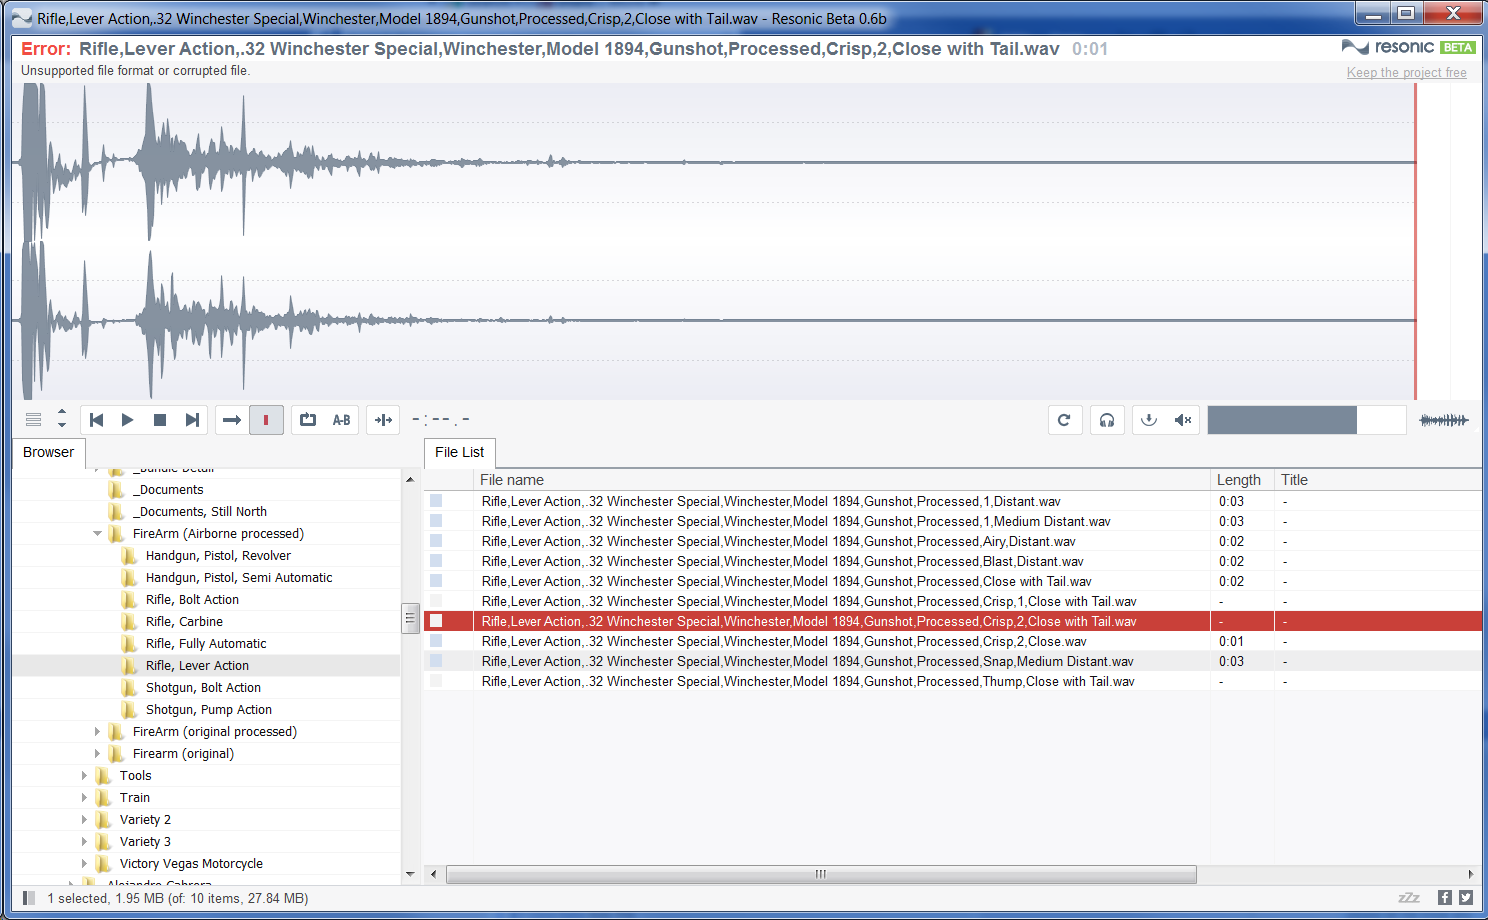Collapse the FireArm (Airborne processed) folder
Image resolution: width=1488 pixels, height=920 pixels.
pos(98,534)
